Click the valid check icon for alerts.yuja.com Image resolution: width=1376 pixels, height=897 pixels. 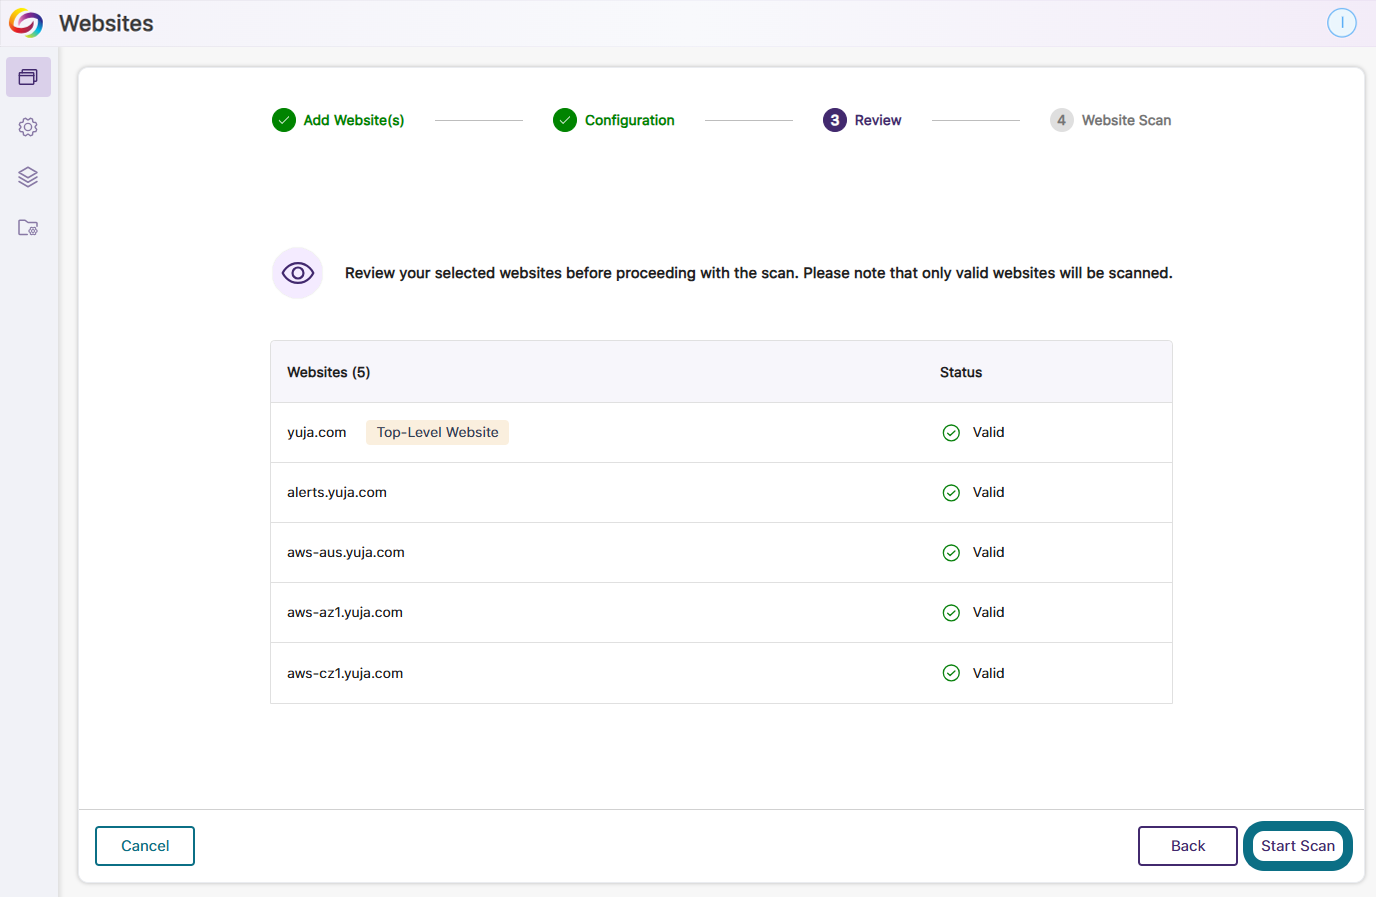[x=951, y=493]
